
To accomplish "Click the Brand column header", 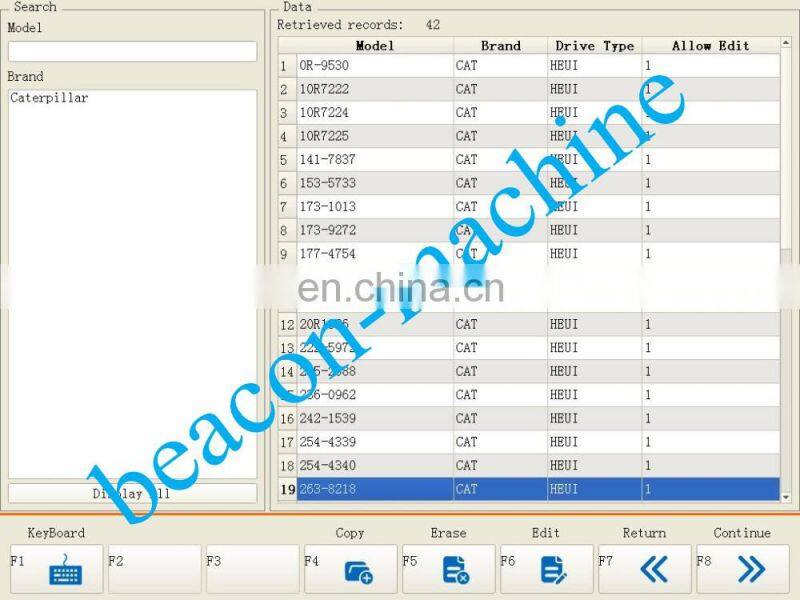I will point(500,46).
